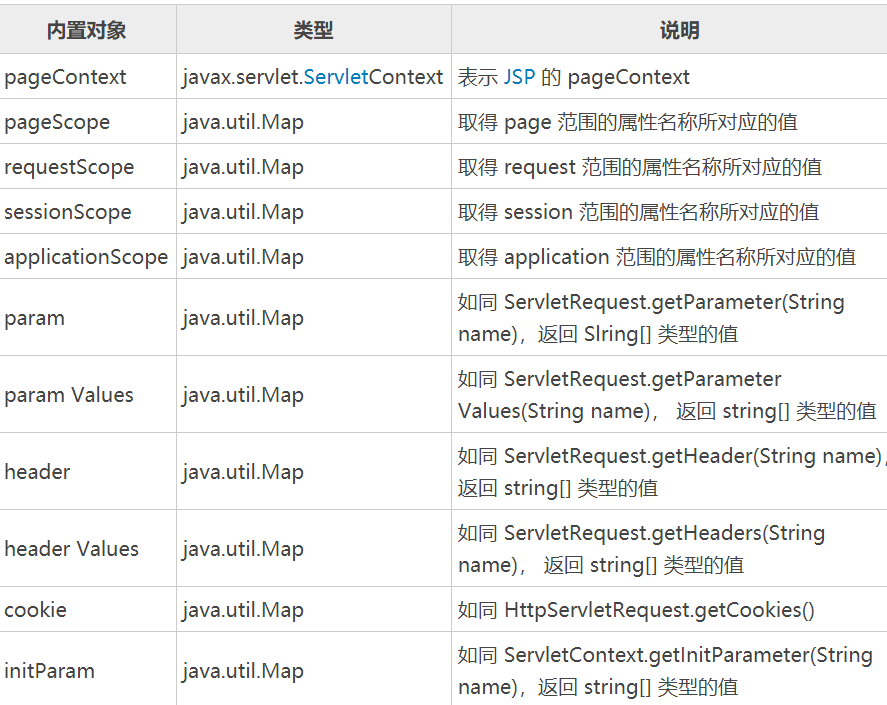Select the pageContext cell

click(x=66, y=77)
